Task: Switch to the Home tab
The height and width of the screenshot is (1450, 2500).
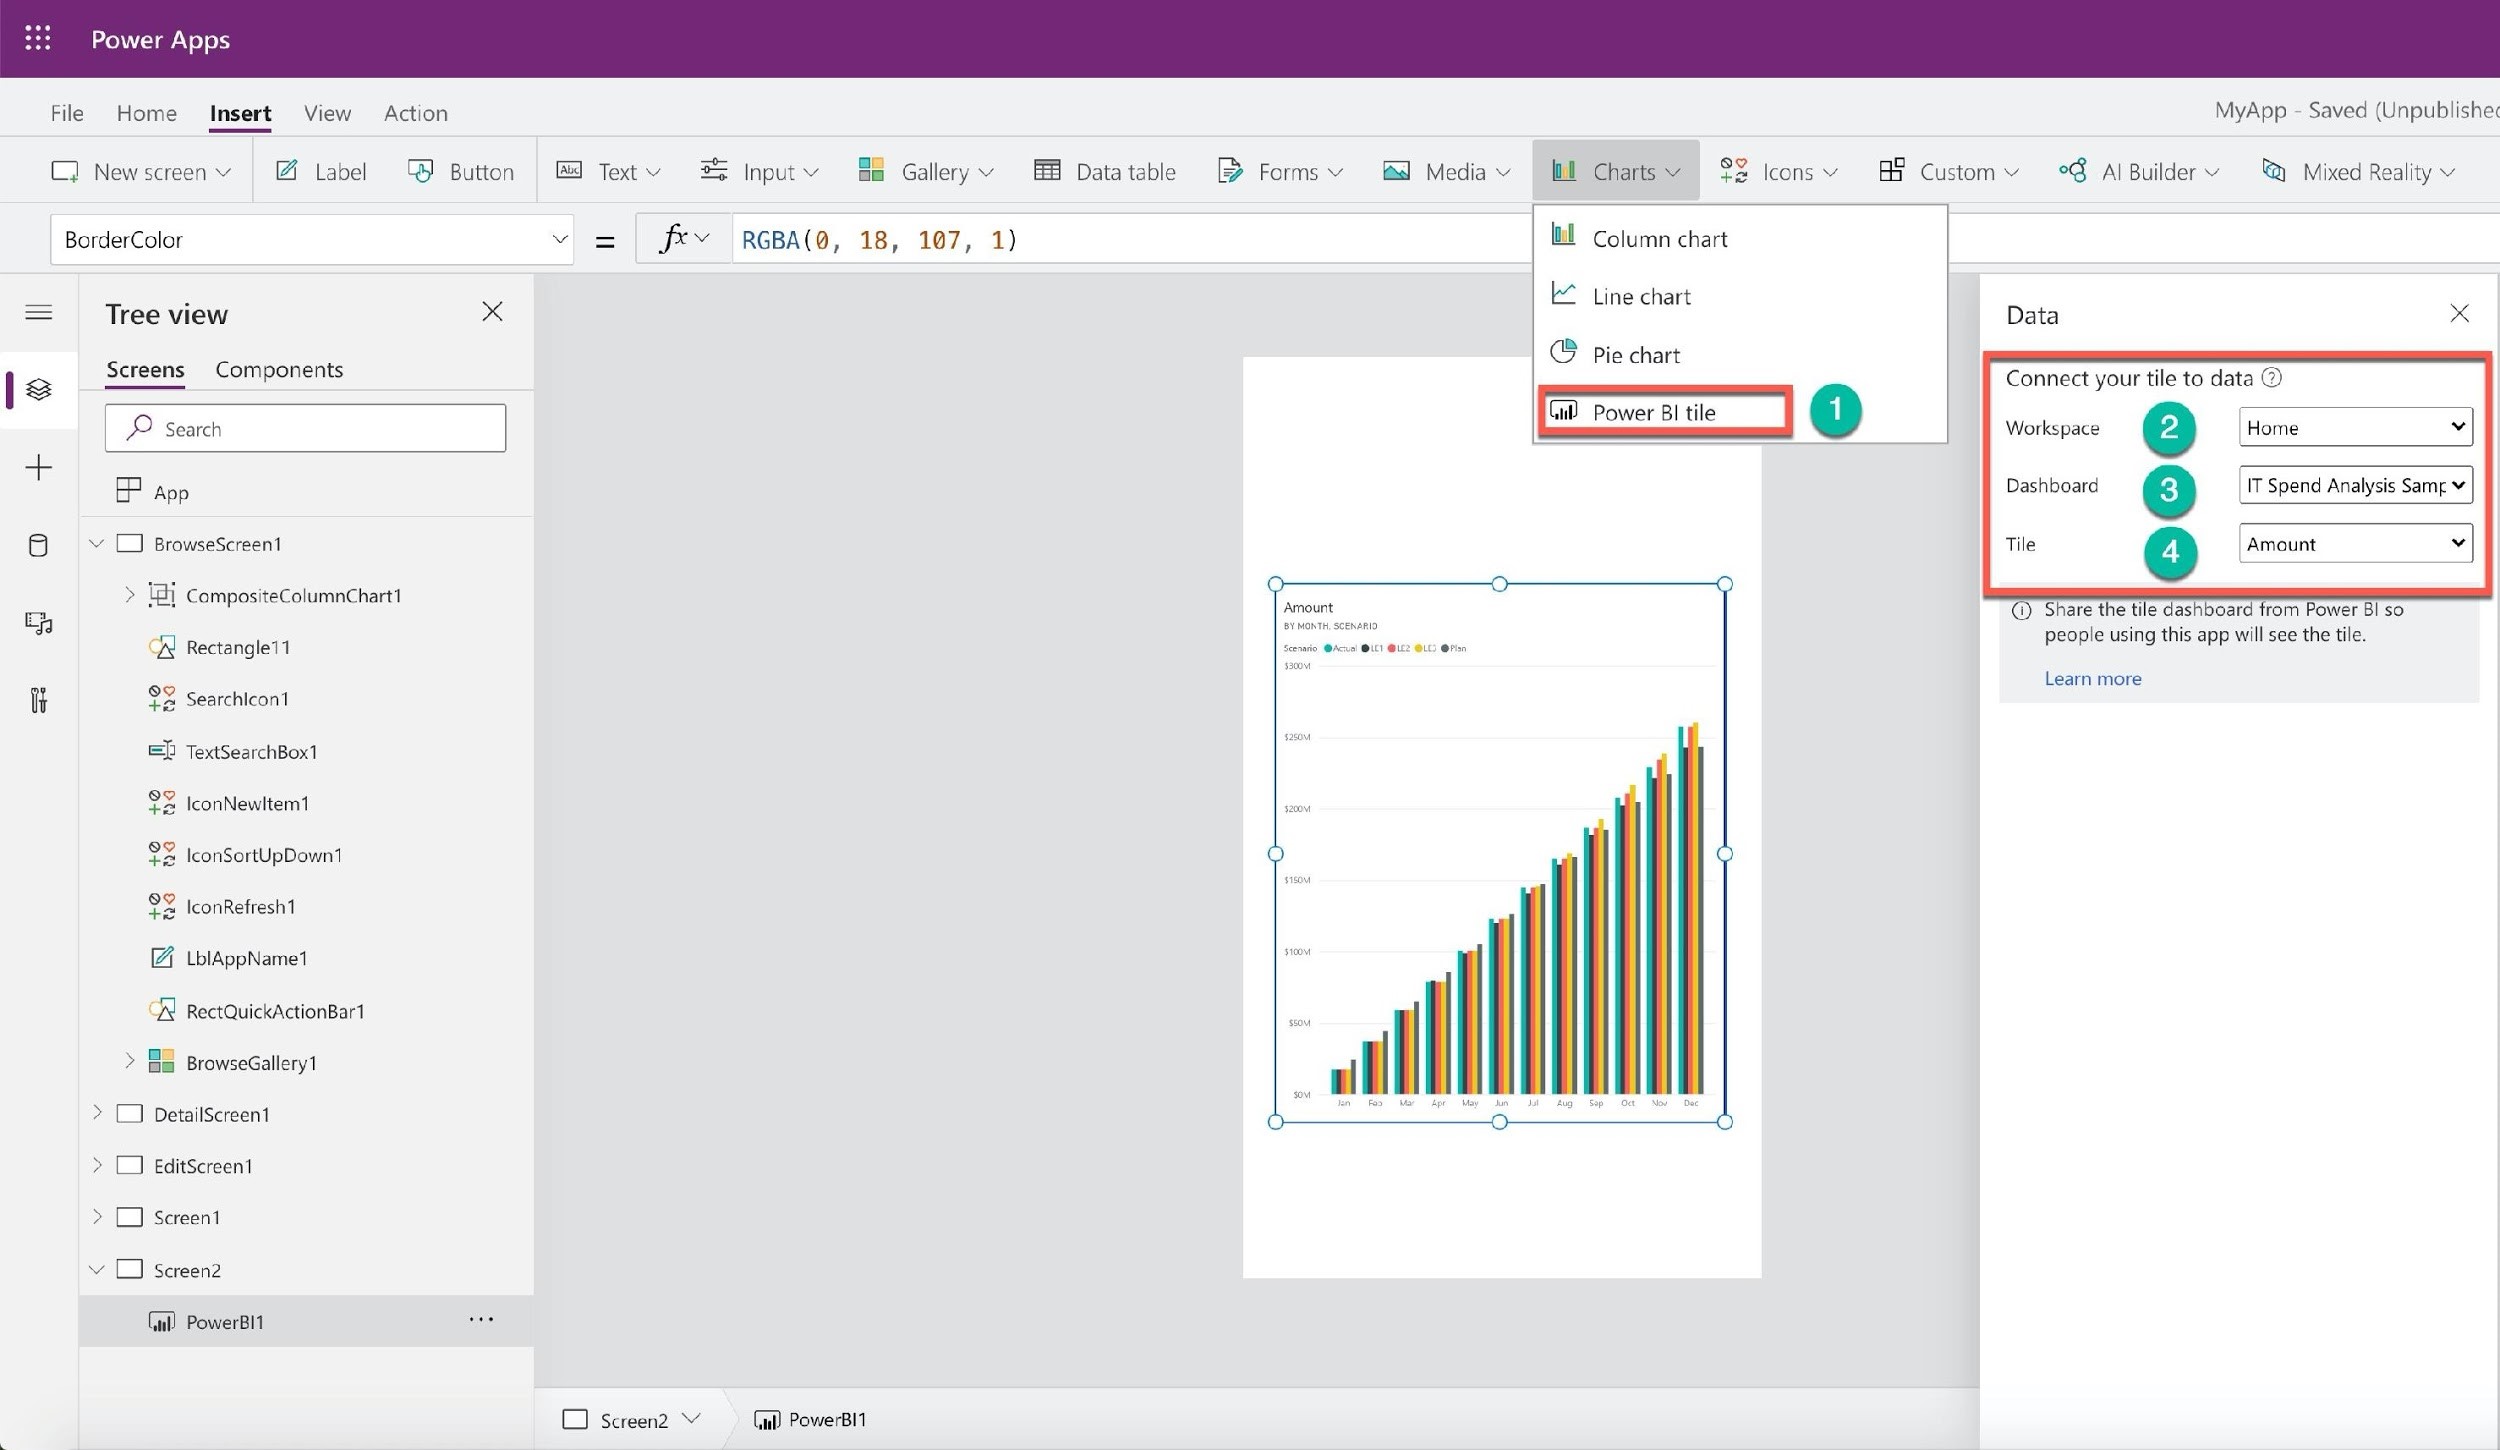Action: click(x=147, y=113)
